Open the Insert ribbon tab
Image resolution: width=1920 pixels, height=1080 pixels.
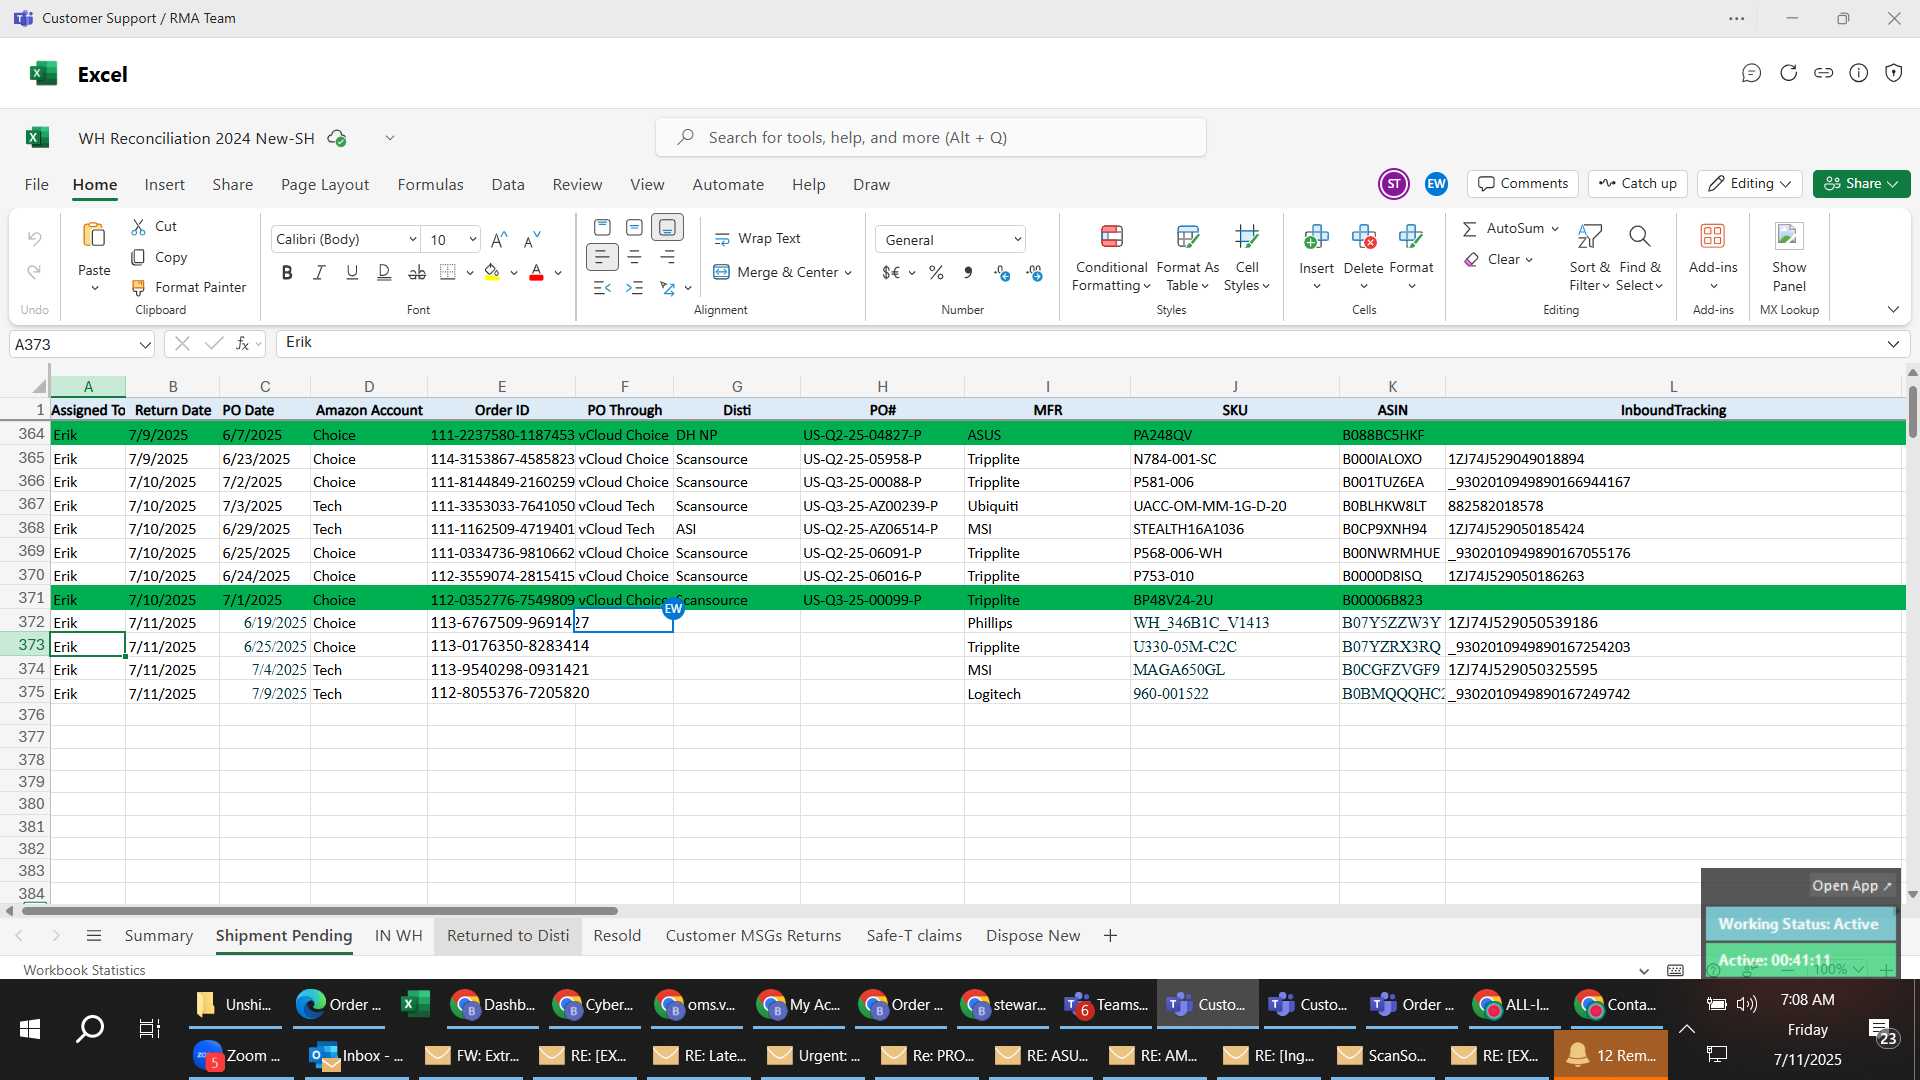(164, 185)
